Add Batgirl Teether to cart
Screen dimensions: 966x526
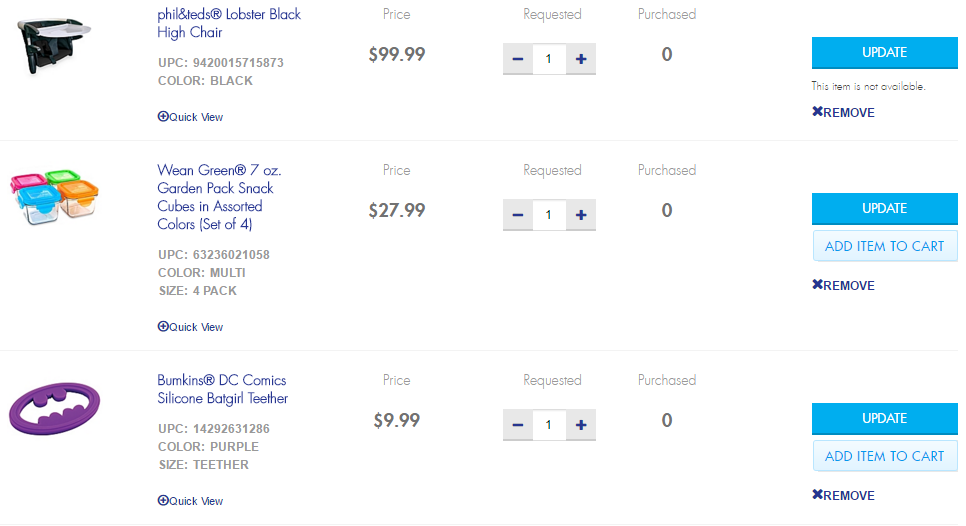tap(885, 456)
